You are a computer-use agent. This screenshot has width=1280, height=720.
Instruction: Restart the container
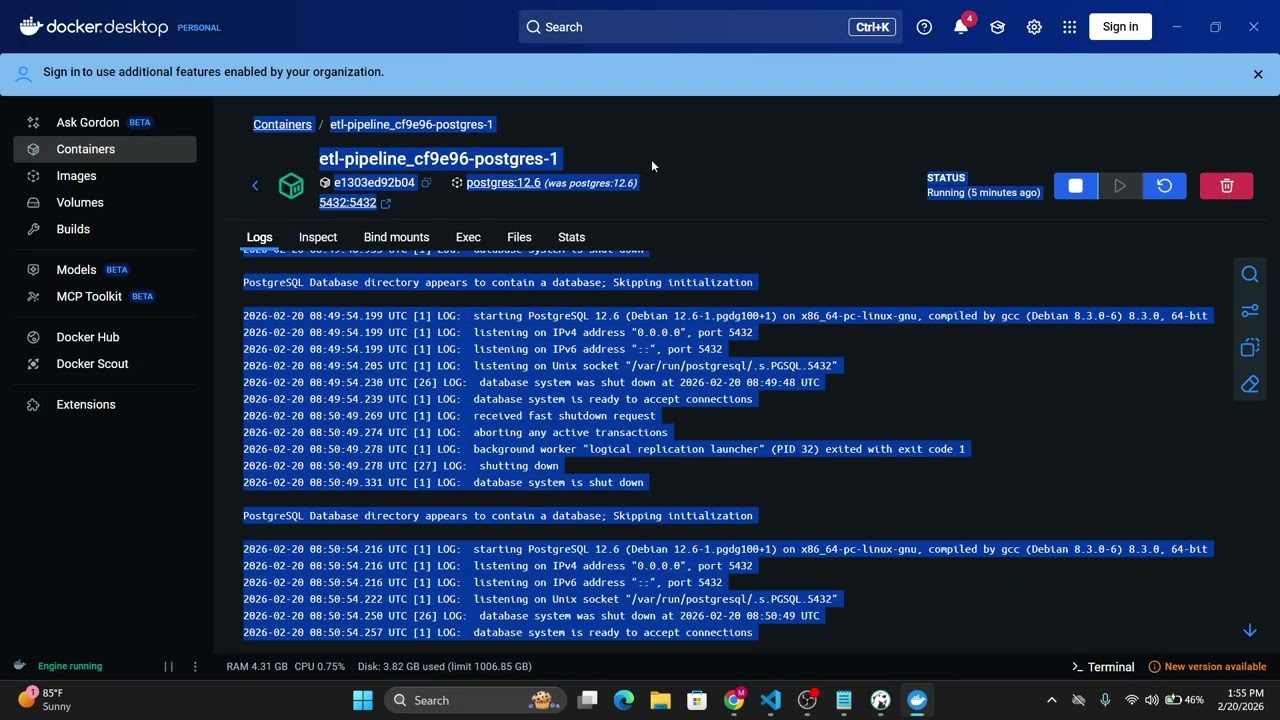1164,186
